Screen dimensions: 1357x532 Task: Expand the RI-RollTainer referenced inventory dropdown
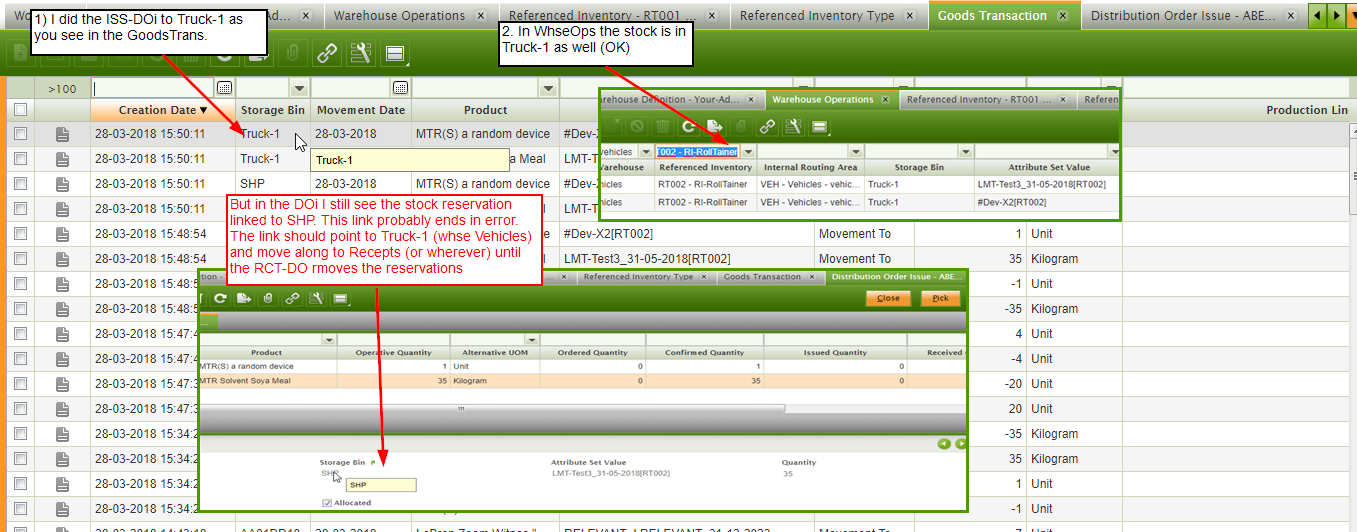748,151
